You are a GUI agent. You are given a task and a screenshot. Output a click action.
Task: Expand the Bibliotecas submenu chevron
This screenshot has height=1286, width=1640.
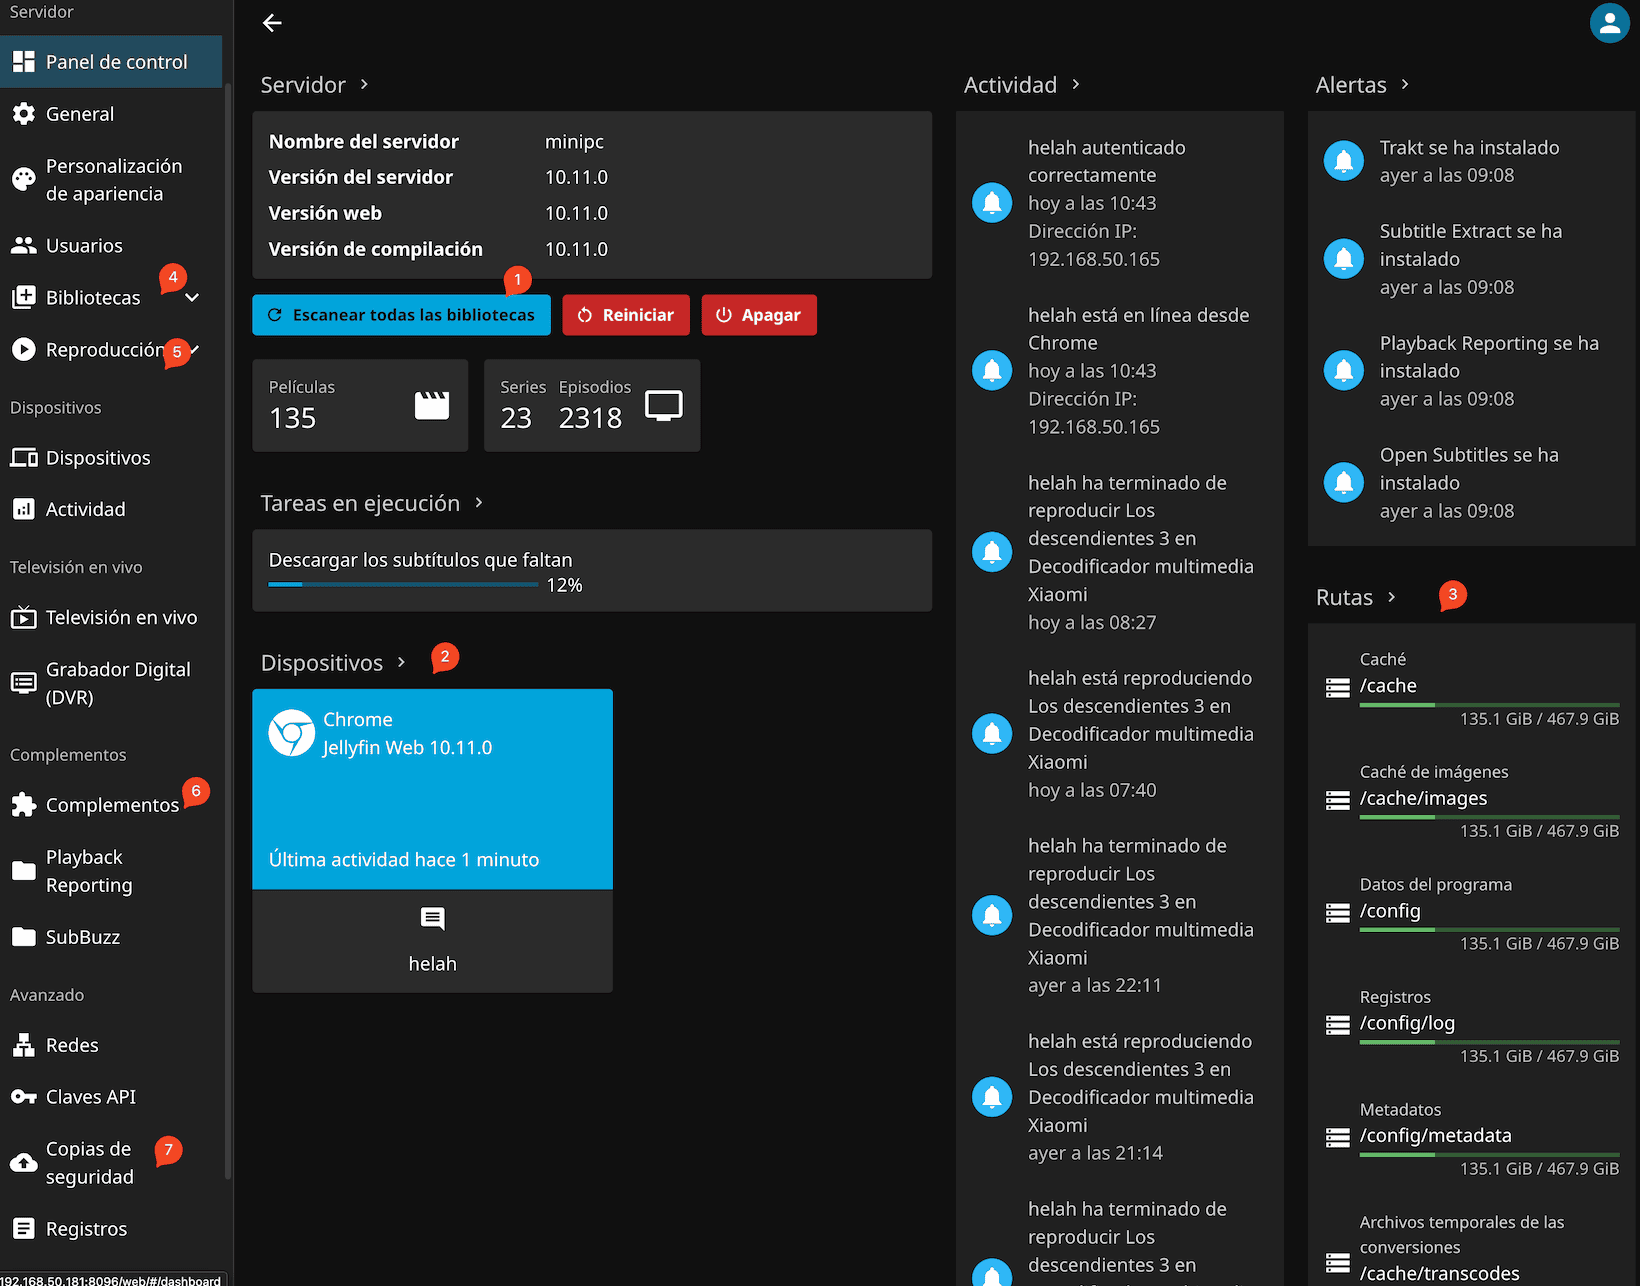[x=193, y=298]
